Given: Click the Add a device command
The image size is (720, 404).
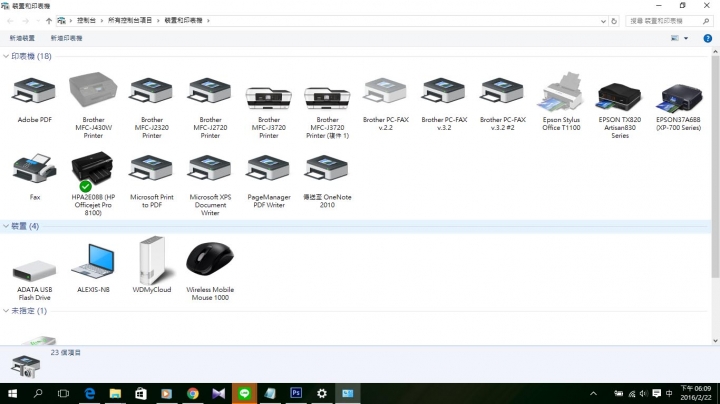Looking at the screenshot, I should click(22, 38).
